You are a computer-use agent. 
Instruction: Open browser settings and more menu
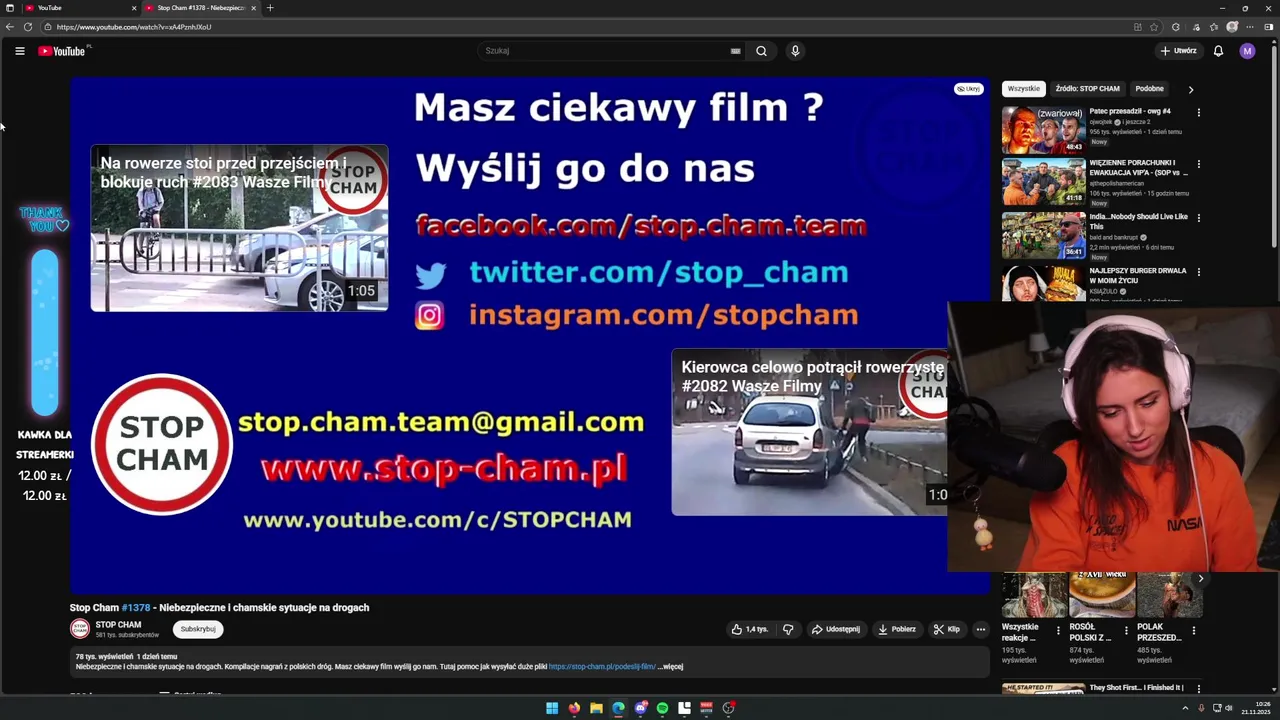1251,27
